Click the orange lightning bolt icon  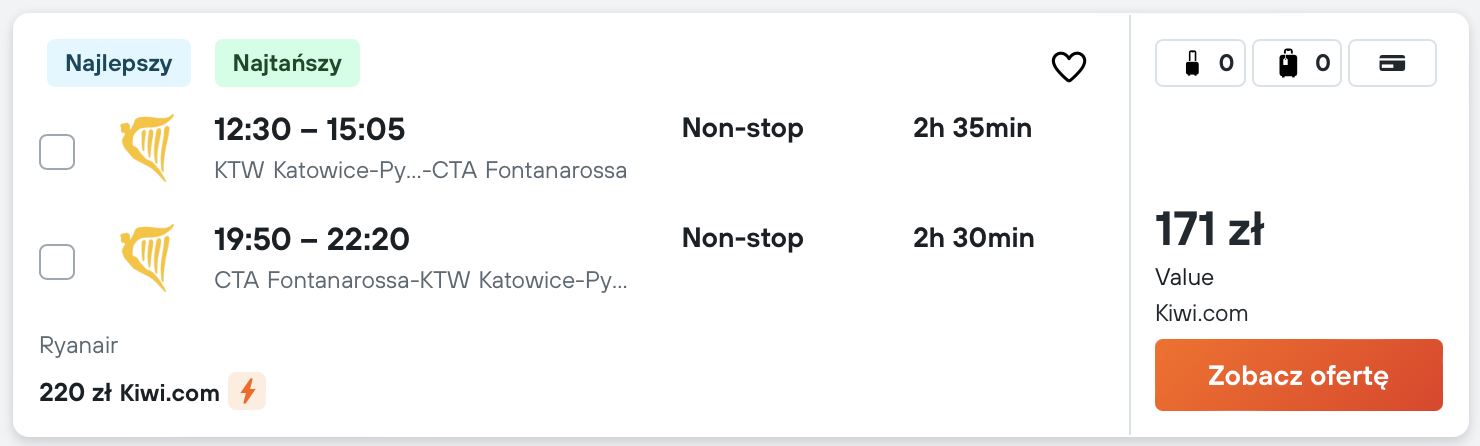247,392
